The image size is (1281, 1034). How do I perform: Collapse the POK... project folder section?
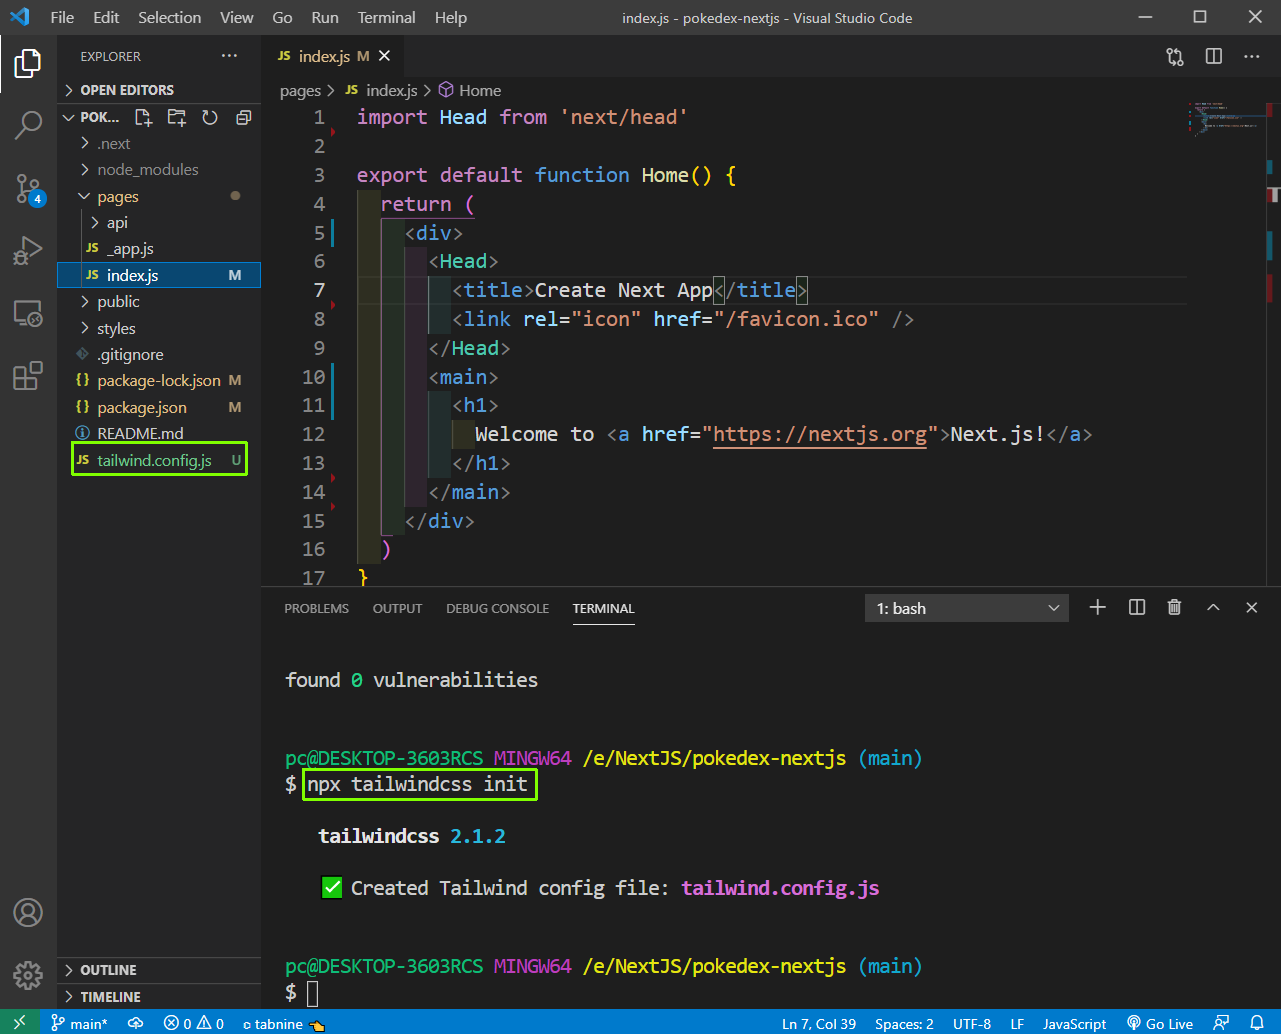(91, 117)
